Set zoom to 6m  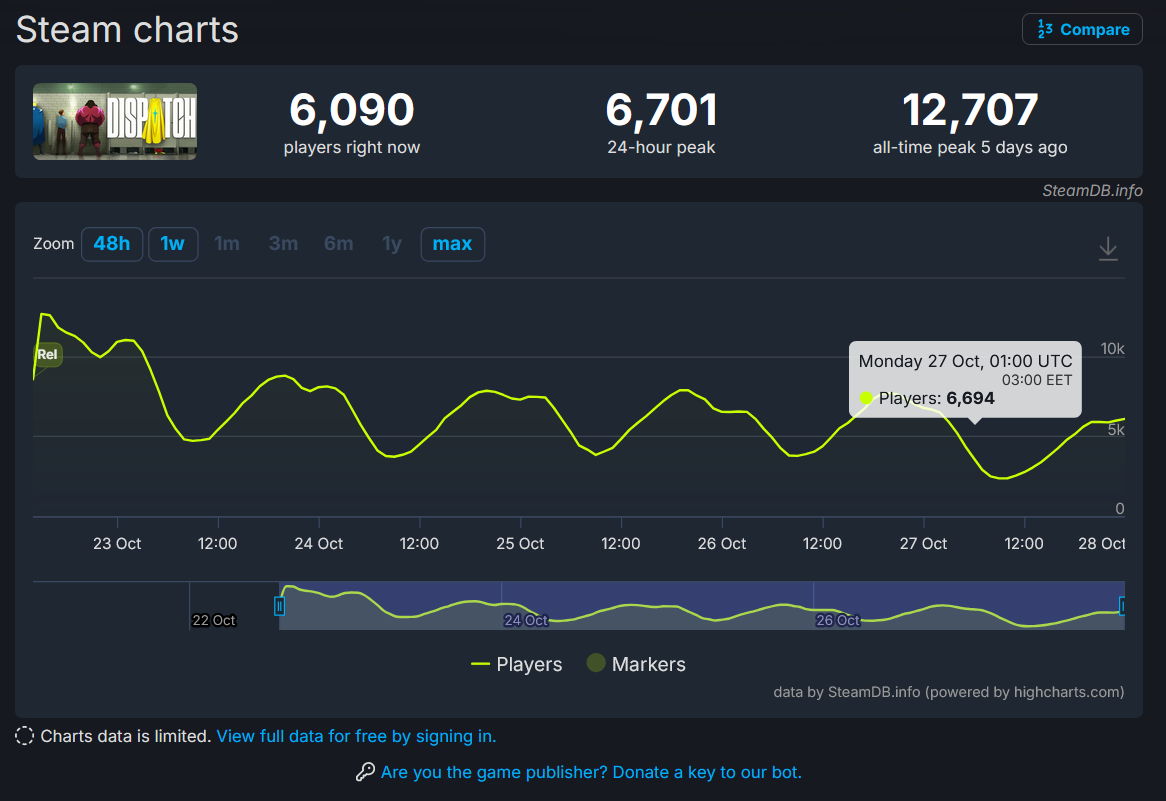point(338,244)
